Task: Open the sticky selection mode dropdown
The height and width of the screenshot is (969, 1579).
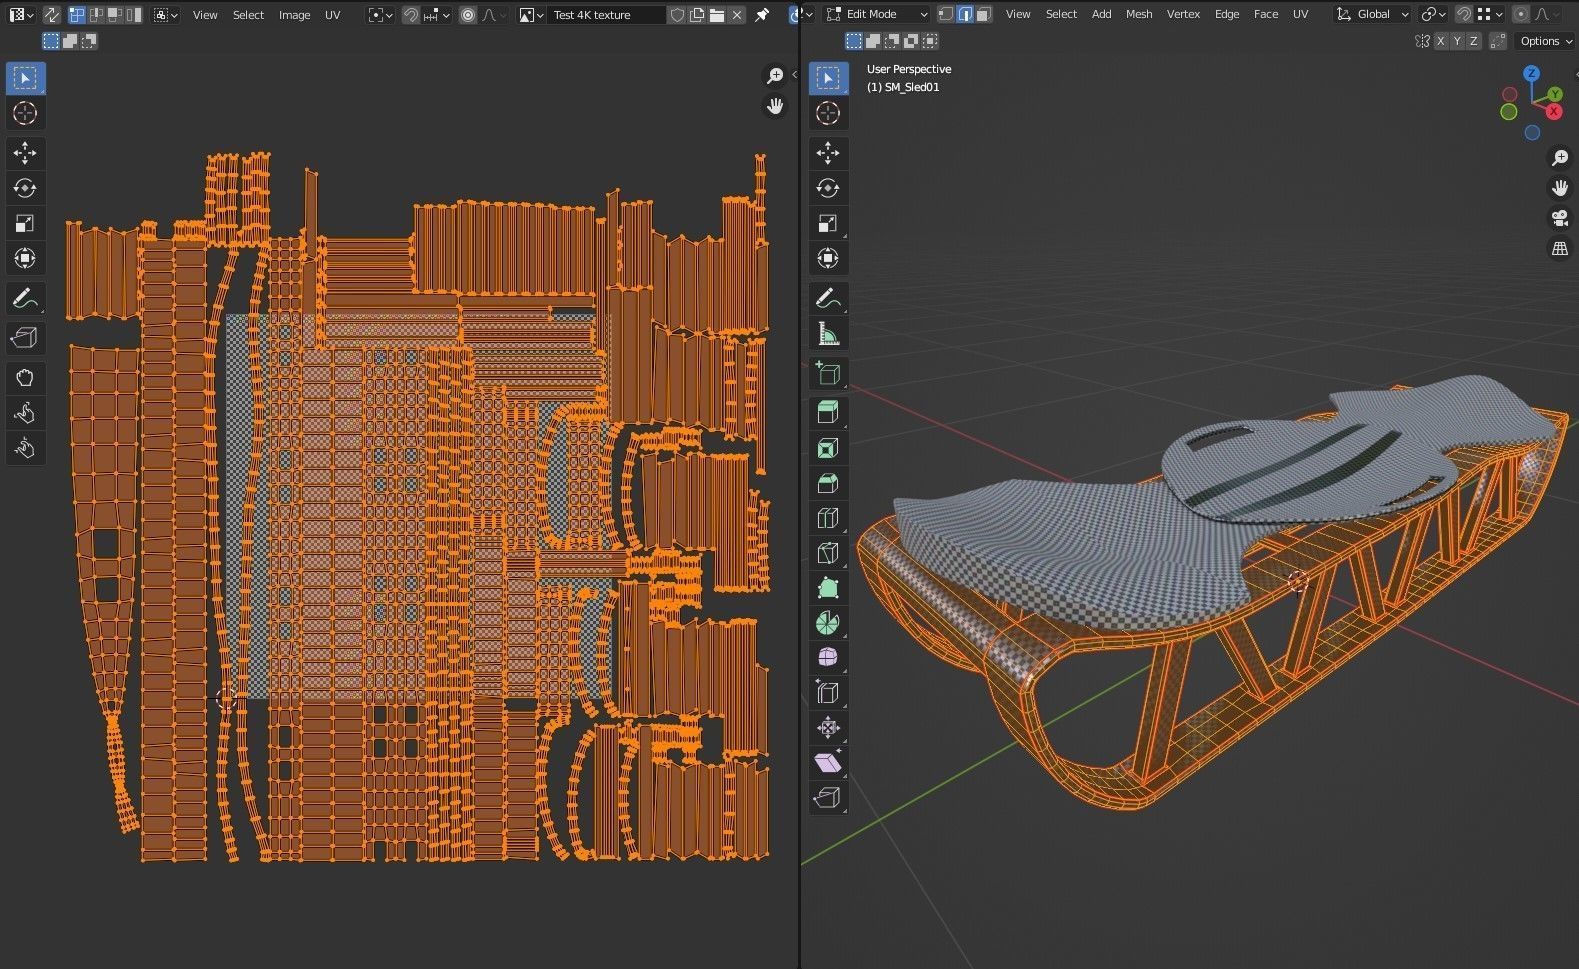Action: click(166, 15)
